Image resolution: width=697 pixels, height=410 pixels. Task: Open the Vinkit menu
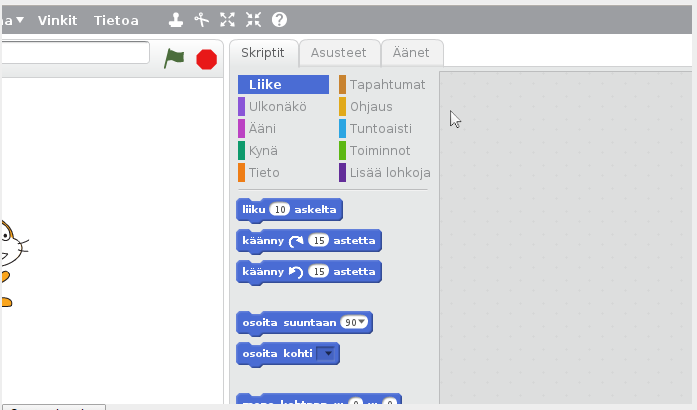point(57,20)
